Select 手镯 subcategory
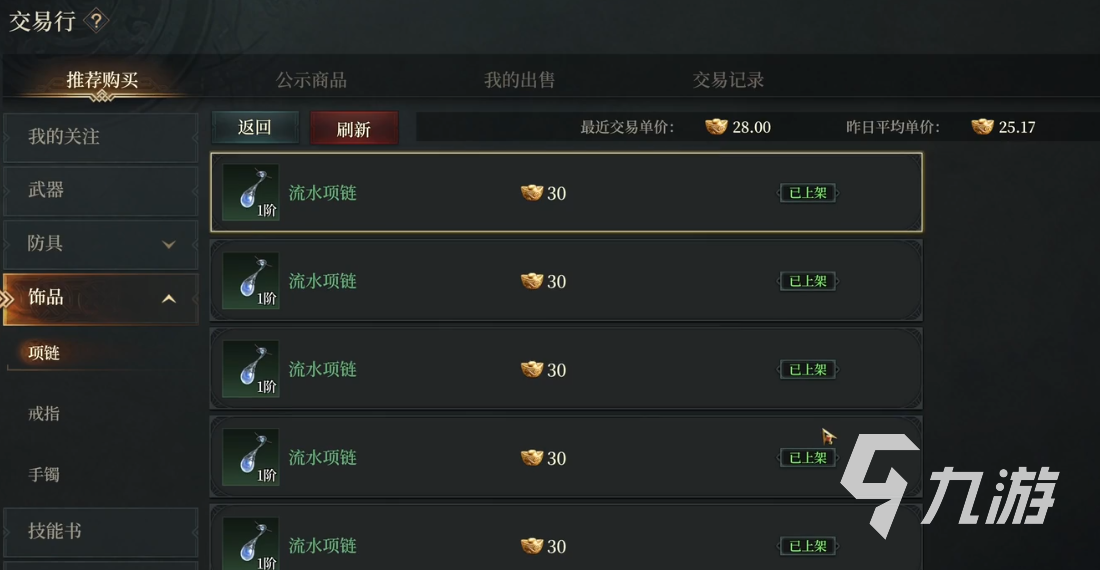Screen dimensions: 1100x570 pyautogui.click(x=43, y=475)
